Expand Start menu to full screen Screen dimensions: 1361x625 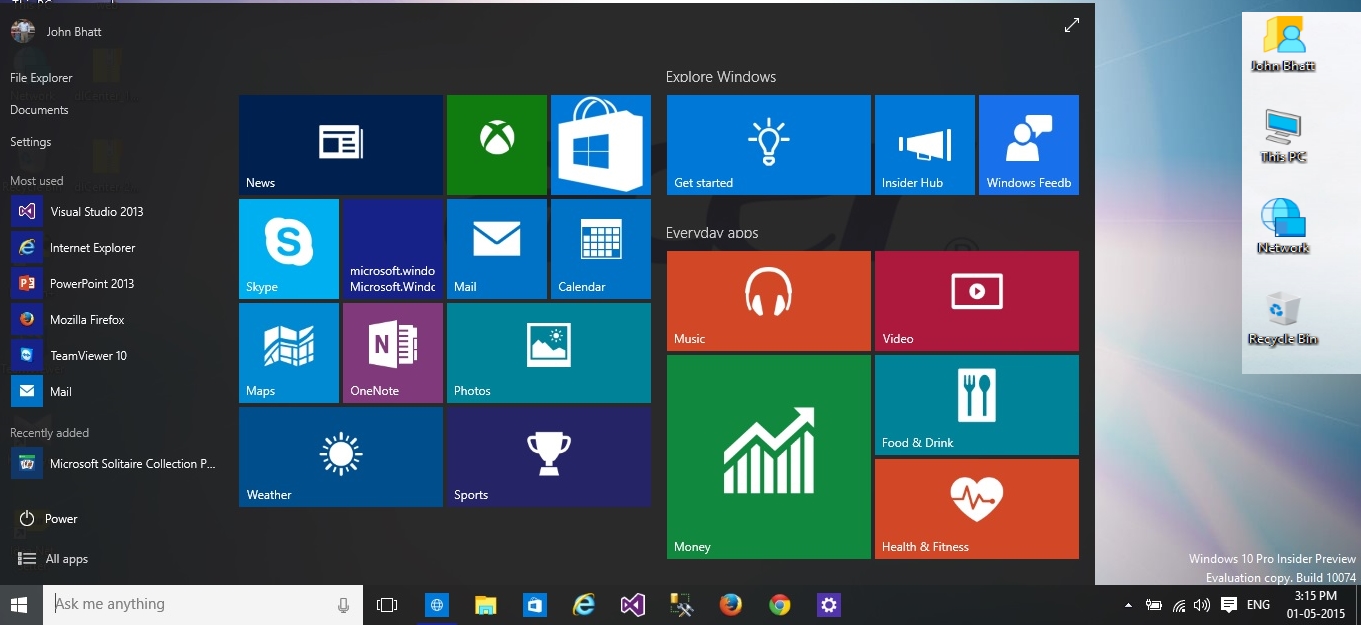click(1072, 25)
